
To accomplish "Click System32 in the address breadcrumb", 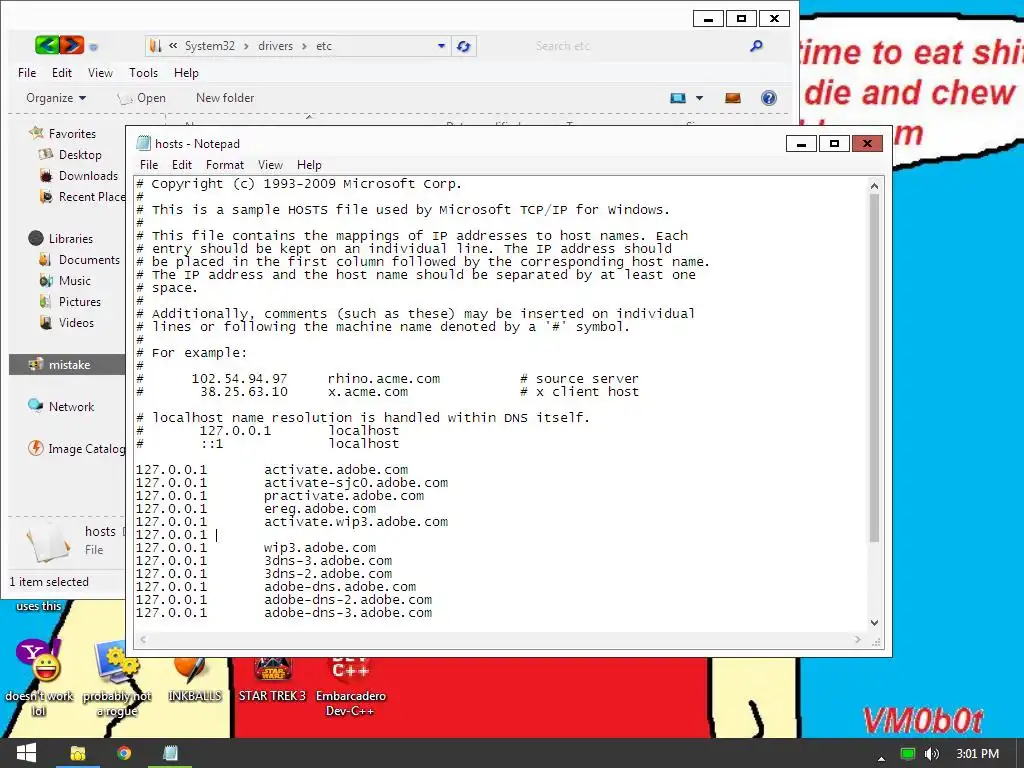I will click(x=209, y=46).
